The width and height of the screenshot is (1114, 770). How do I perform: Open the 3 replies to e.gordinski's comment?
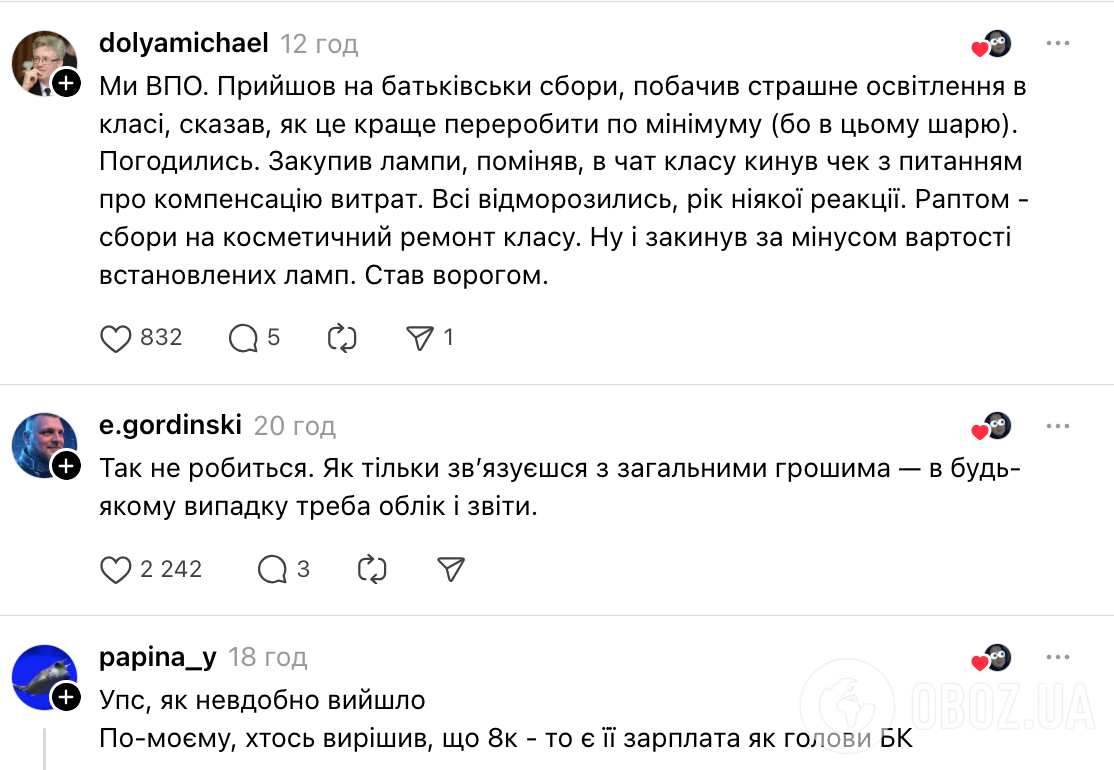point(271,569)
